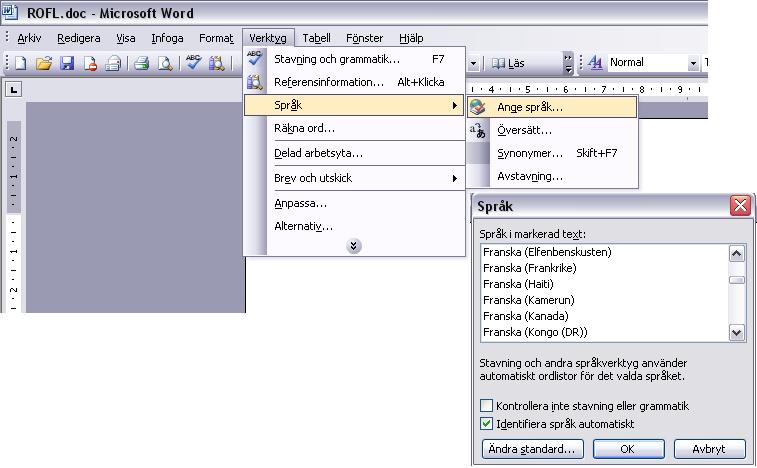
Task: Click the Ändra standard button
Action: (x=533, y=449)
